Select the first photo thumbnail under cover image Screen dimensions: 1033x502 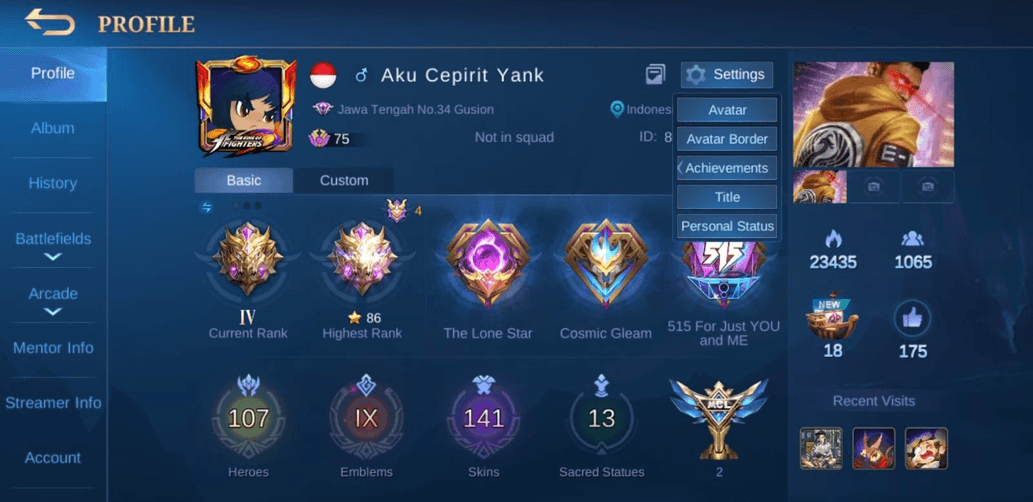click(x=820, y=186)
